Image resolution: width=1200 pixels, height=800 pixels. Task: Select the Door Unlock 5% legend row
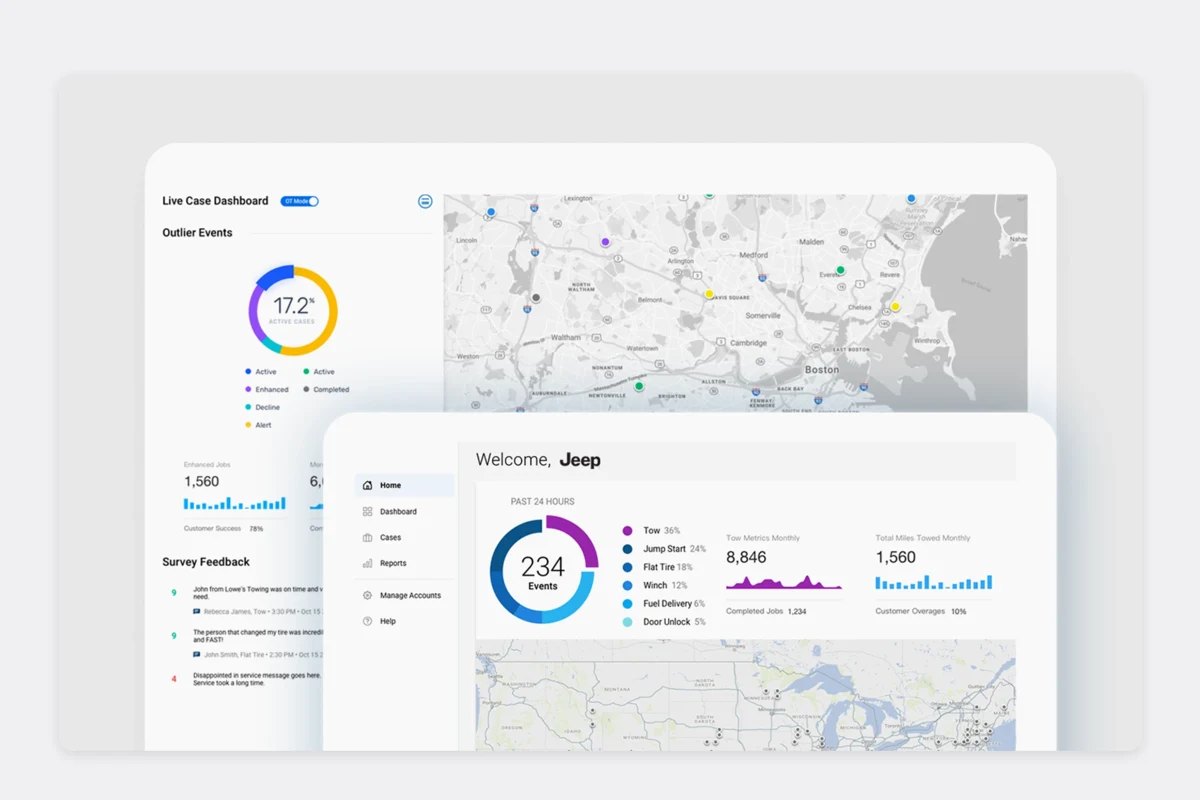coord(664,622)
